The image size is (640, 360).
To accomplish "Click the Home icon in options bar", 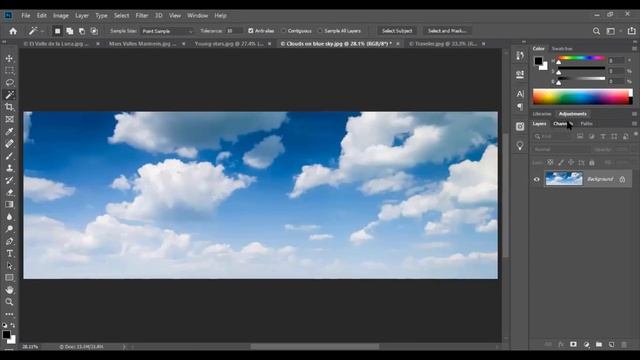I will [x=13, y=31].
